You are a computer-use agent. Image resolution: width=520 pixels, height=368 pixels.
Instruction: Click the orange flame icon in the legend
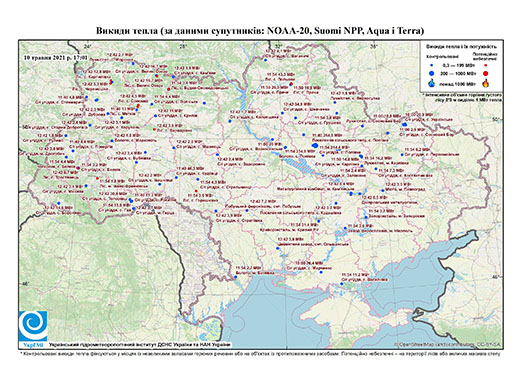pyautogui.click(x=486, y=83)
